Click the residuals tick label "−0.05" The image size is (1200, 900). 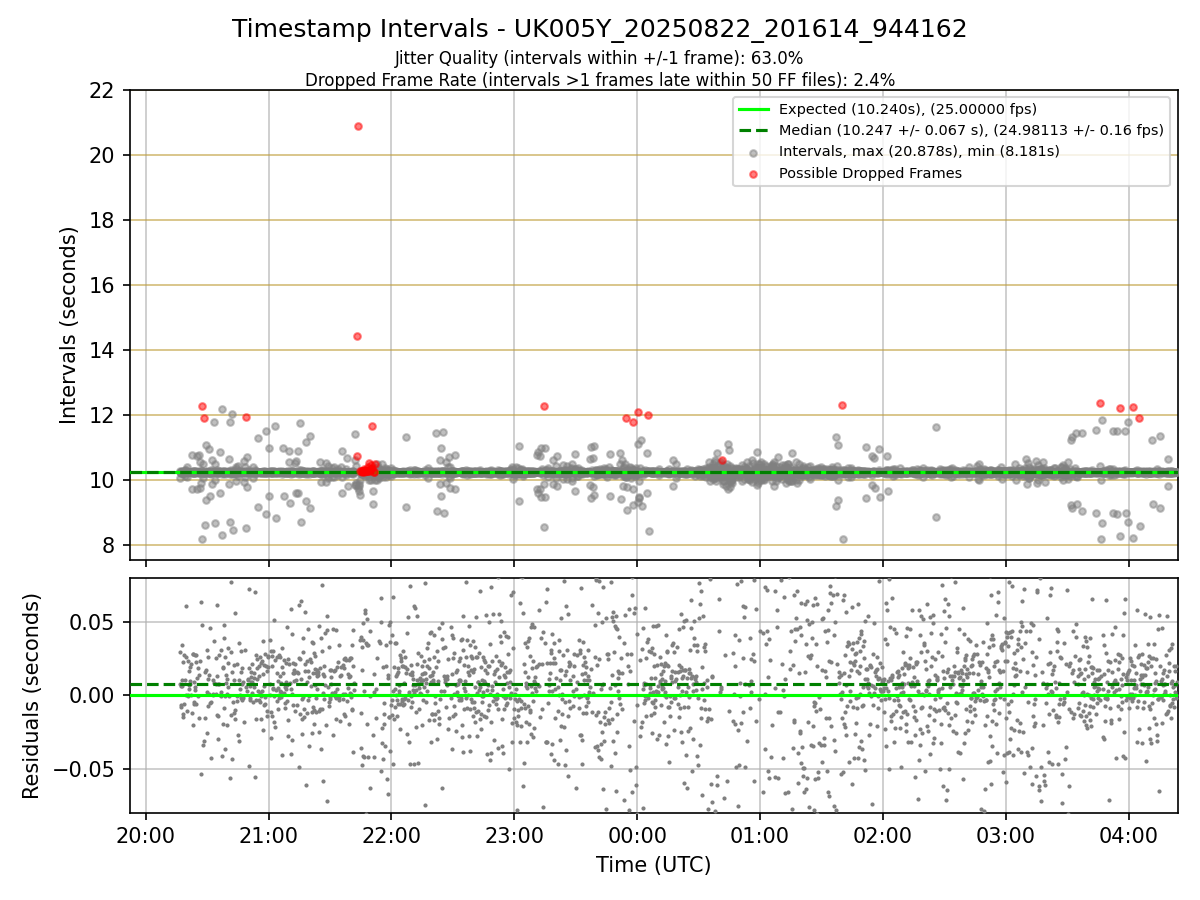pos(84,770)
